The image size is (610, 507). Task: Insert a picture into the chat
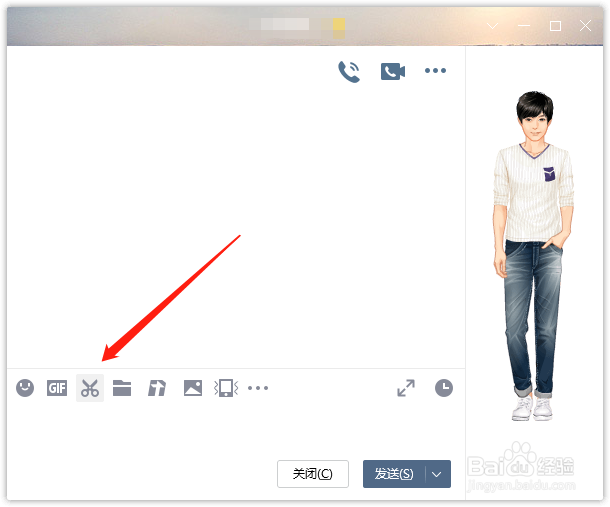pyautogui.click(x=193, y=388)
